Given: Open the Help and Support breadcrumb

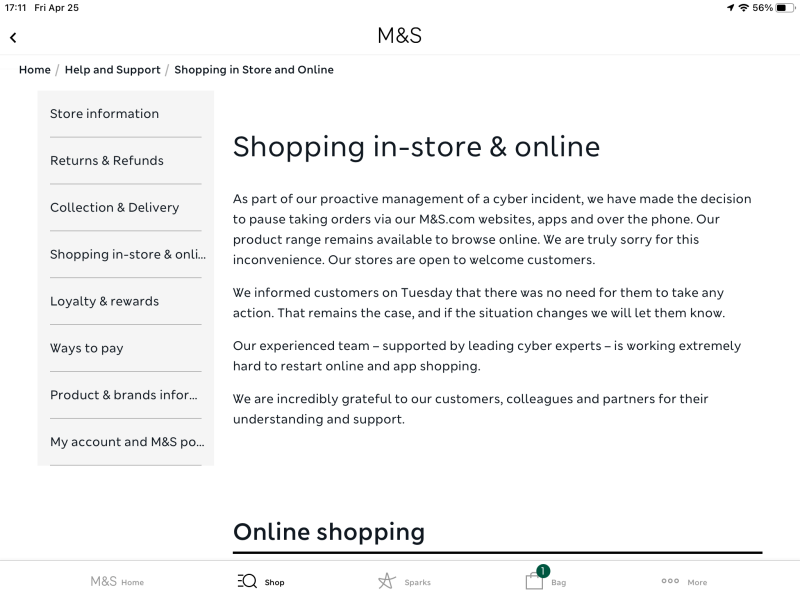Looking at the screenshot, I should pyautogui.click(x=112, y=70).
